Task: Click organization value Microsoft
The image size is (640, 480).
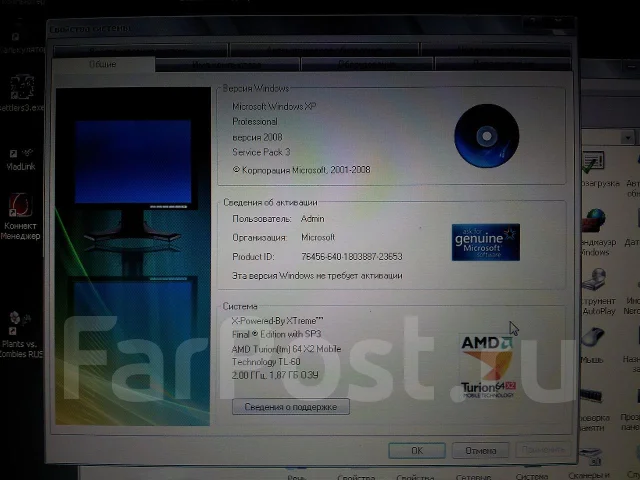Action: [318, 237]
